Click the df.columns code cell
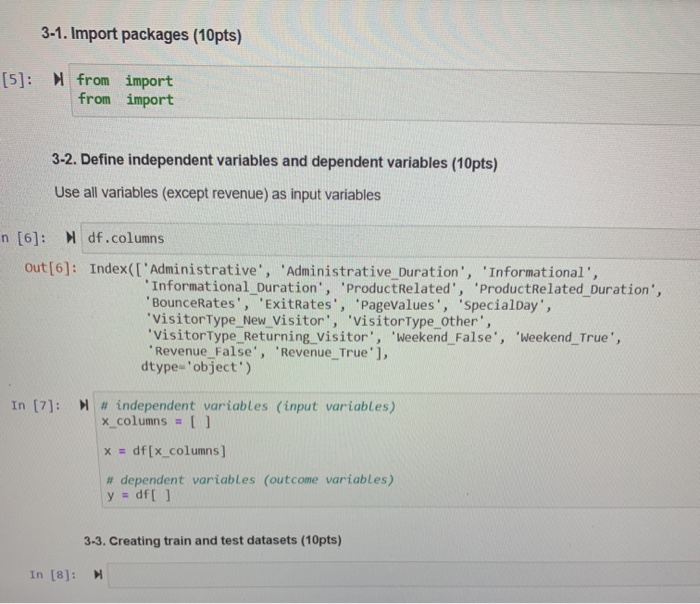700x604 pixels. click(x=390, y=240)
